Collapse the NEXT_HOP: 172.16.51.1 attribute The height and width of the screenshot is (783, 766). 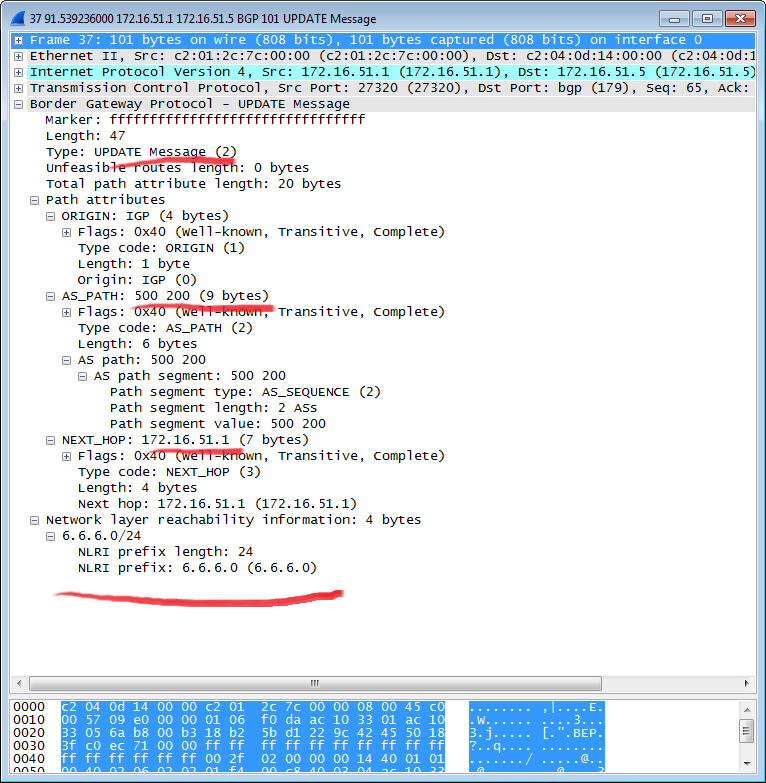point(51,440)
